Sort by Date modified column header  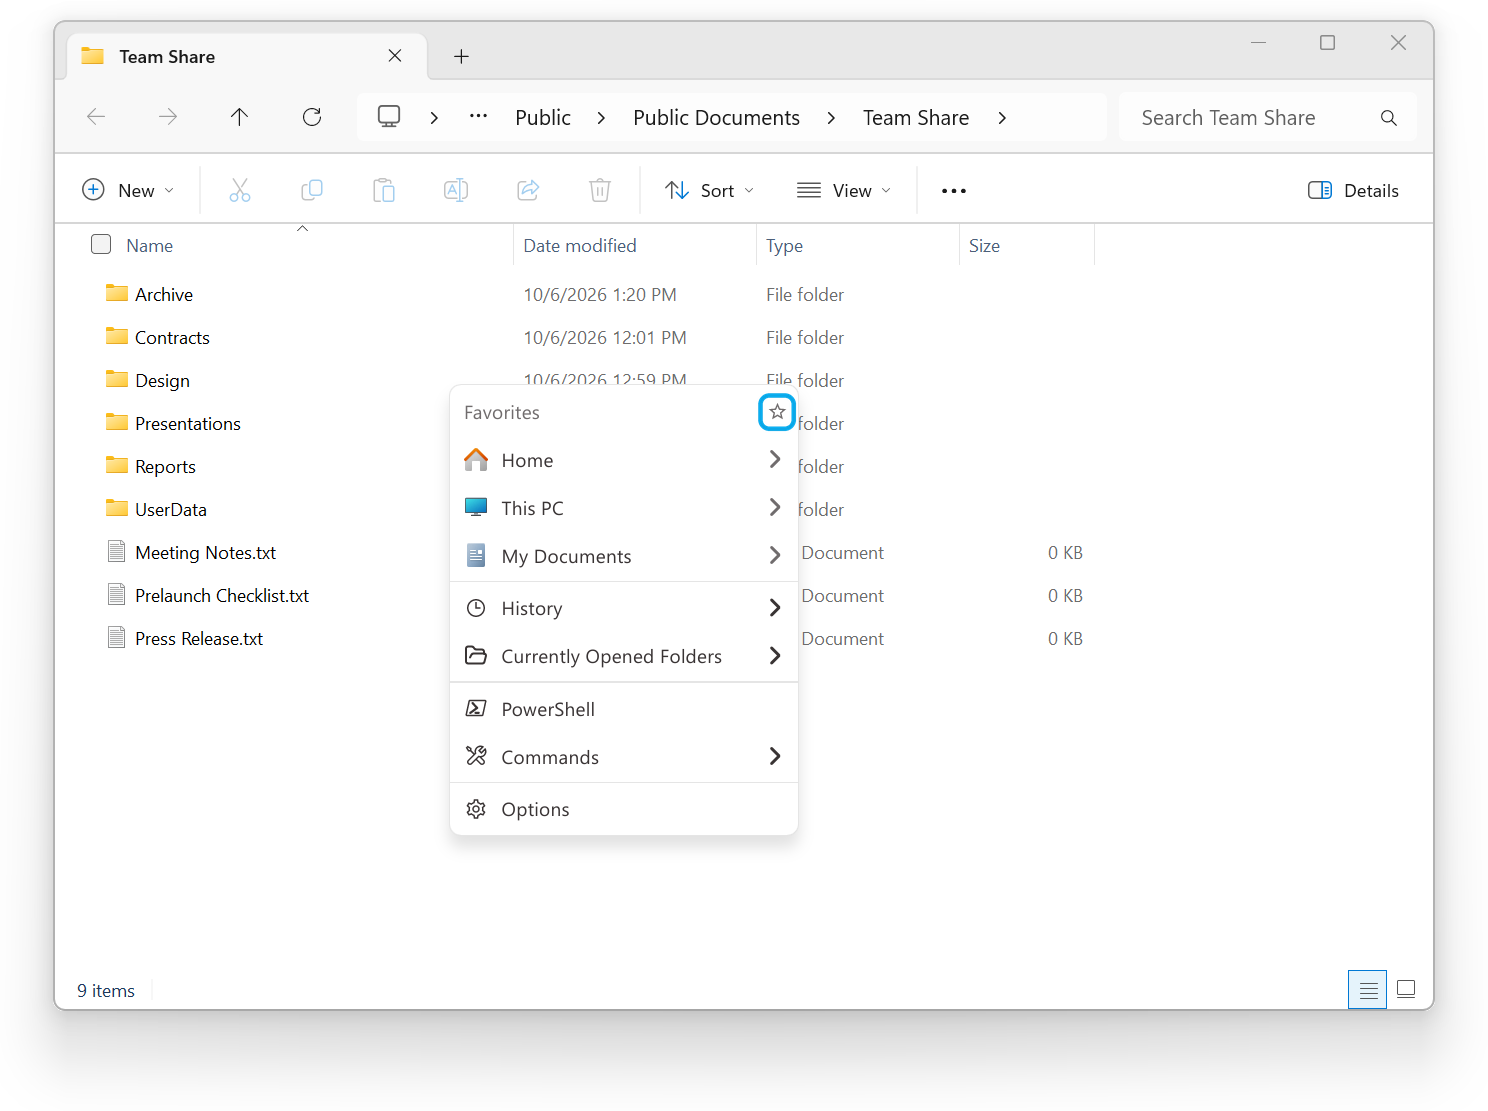(x=580, y=245)
